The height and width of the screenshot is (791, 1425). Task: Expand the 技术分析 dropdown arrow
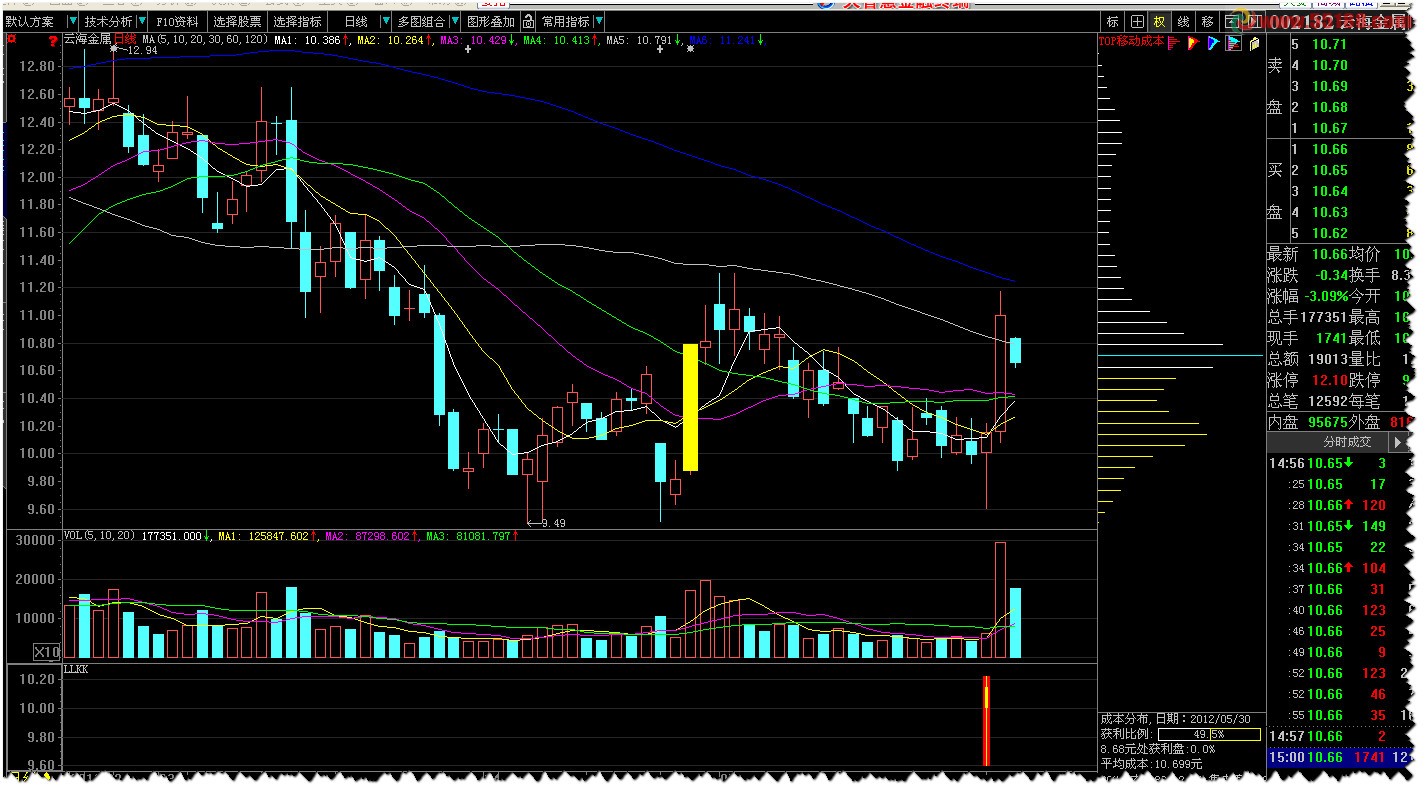(x=142, y=21)
